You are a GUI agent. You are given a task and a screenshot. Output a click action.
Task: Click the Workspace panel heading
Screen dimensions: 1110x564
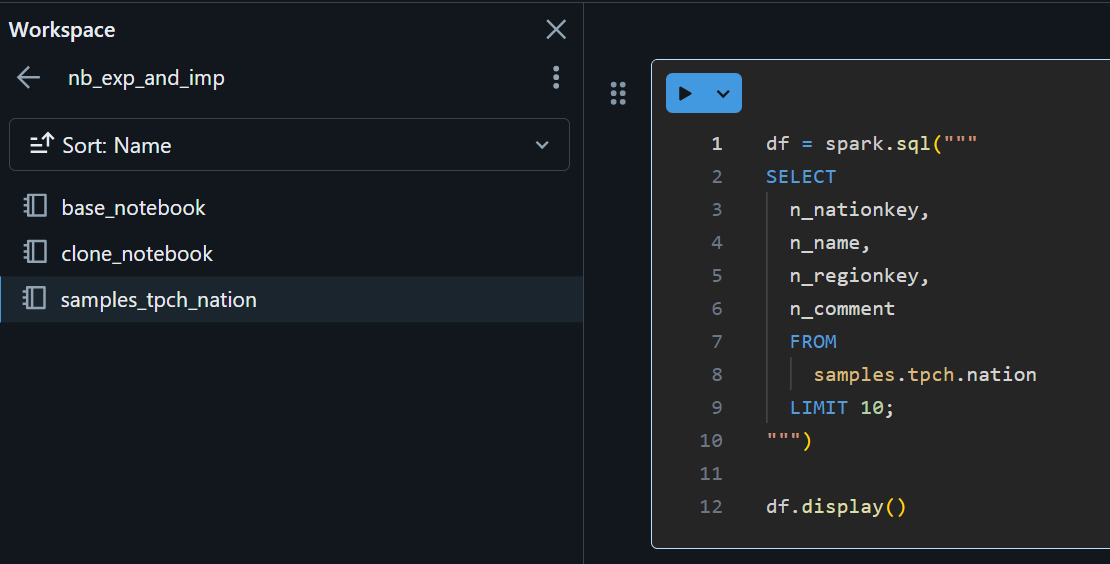click(x=62, y=30)
